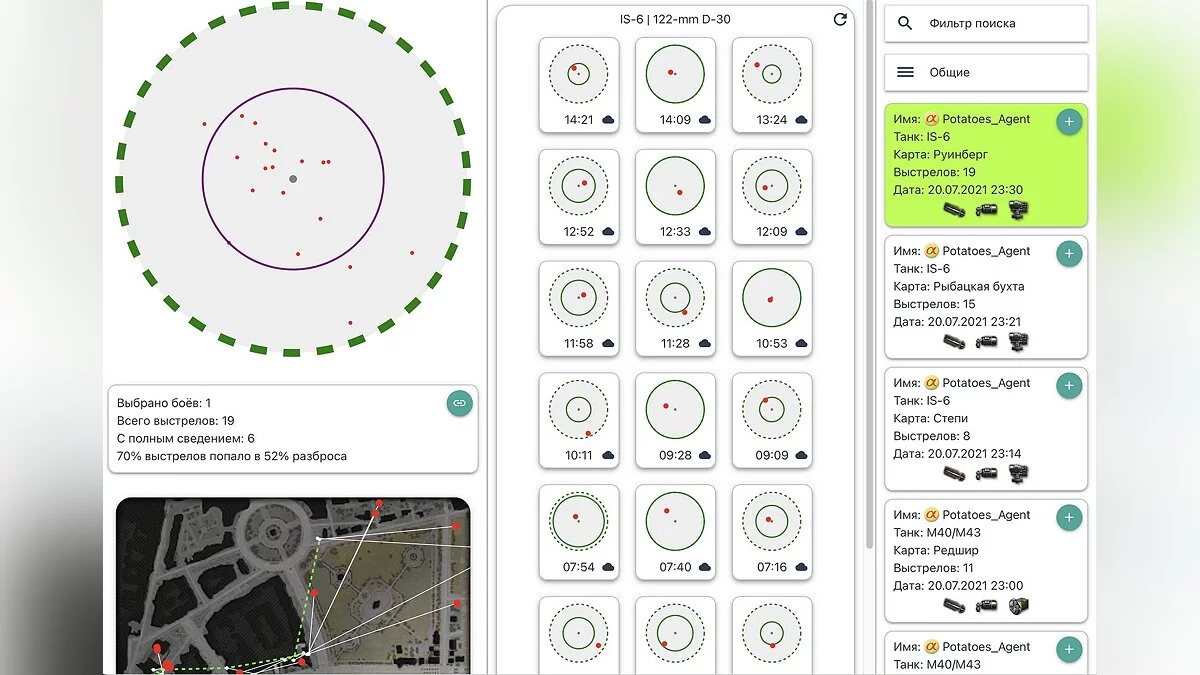Add the Рыбацкая бухта battle with plus button
Screen dimensions: 1200x675
(1069, 254)
